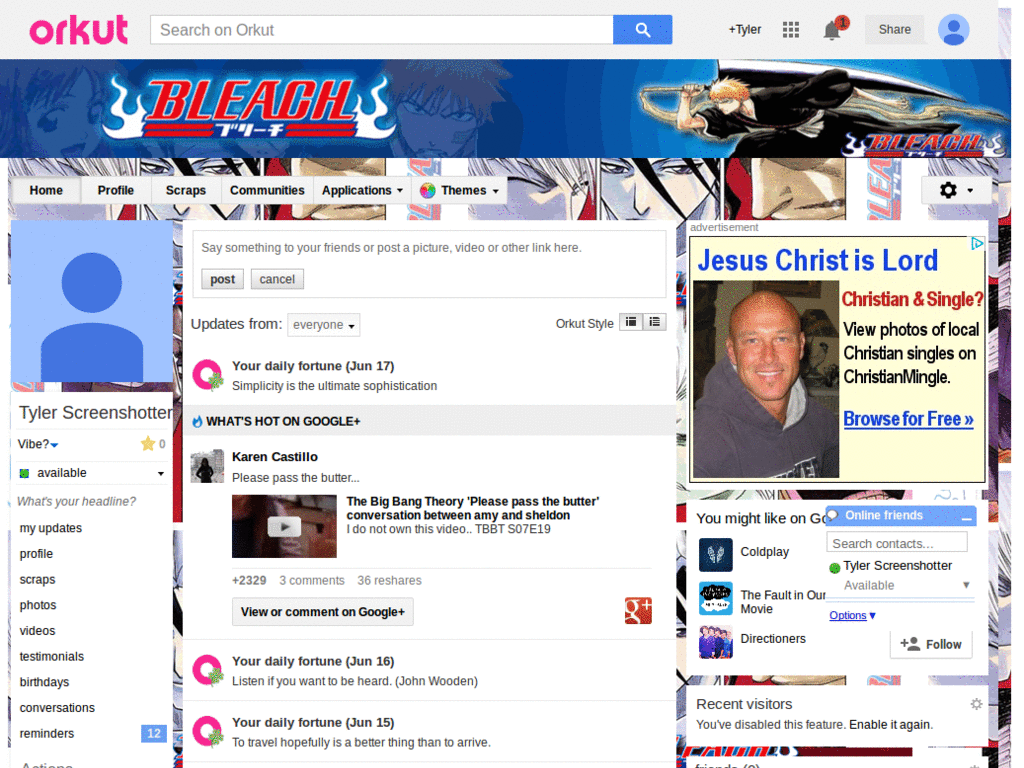This screenshot has height=768, width=1024.
Task: Click the Orkut logo
Action: coord(78,30)
